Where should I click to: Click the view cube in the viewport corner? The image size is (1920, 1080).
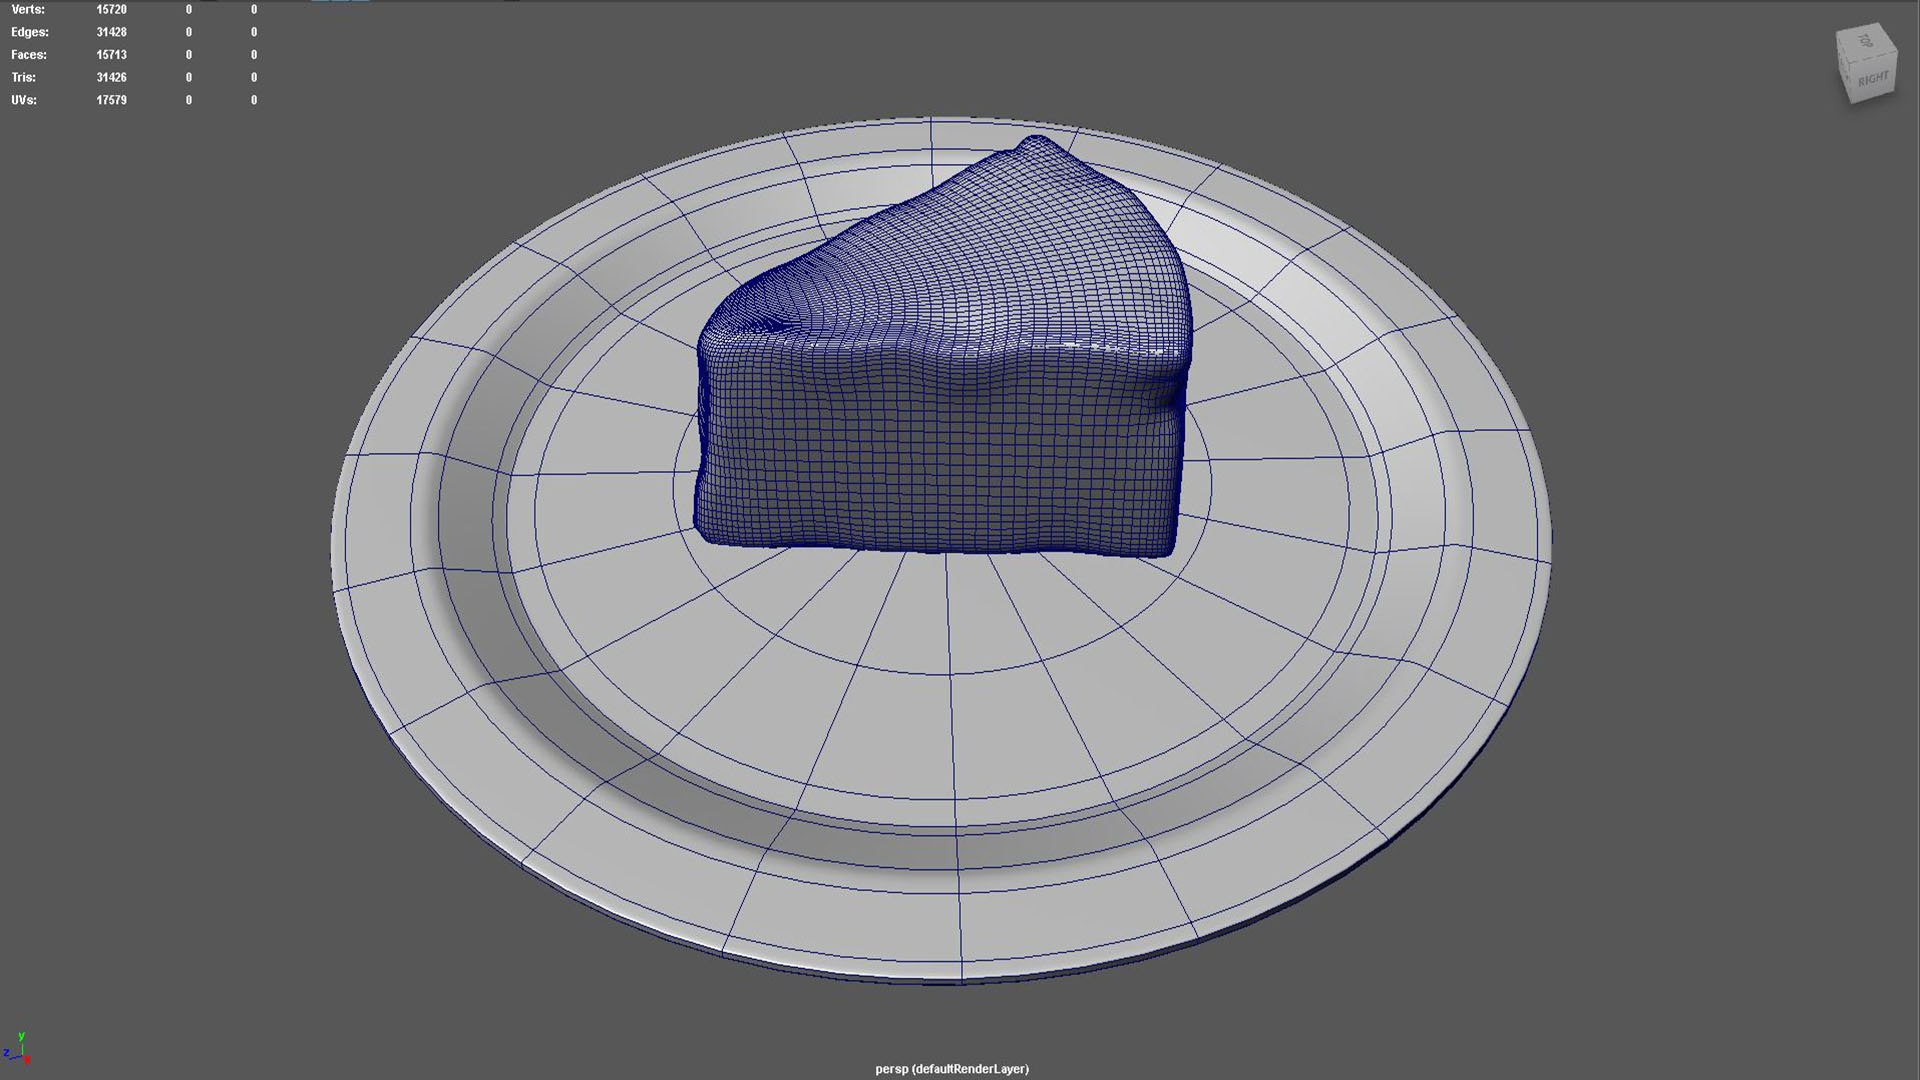(1866, 63)
